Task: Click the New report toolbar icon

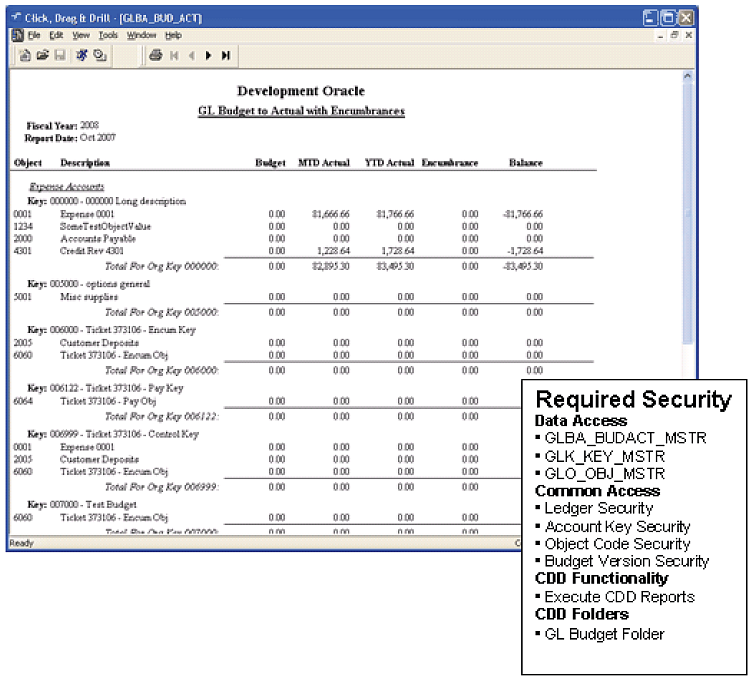Action: [x=26, y=55]
